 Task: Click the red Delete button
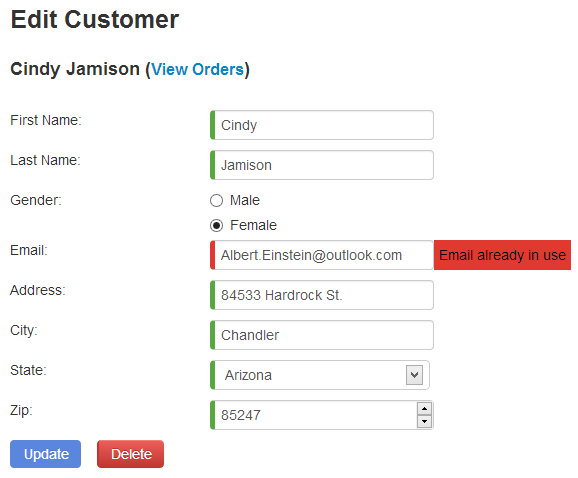[130, 454]
